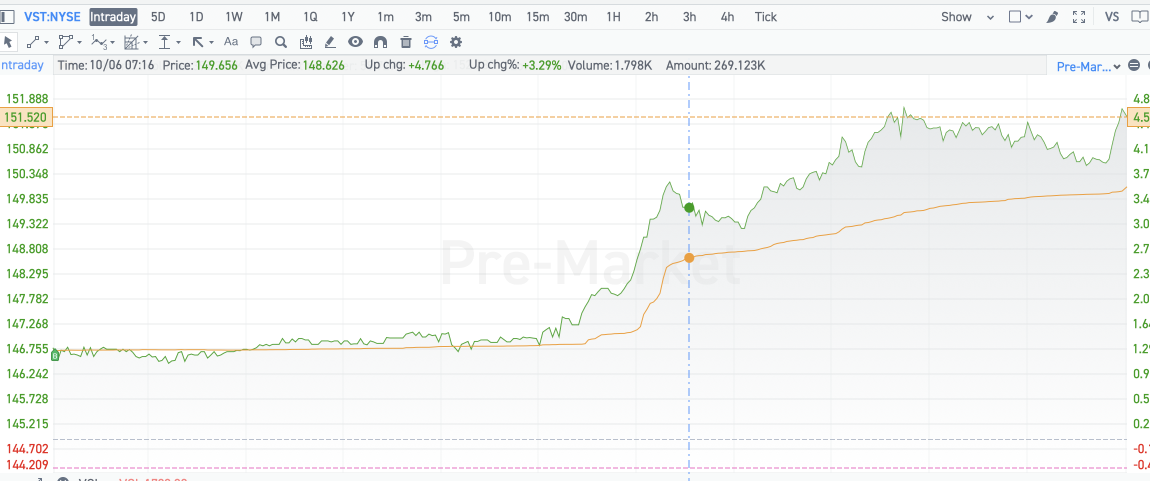Screen dimensions: 1150x481
Task: Click the 151.520 price label
Action: [x=26, y=117]
